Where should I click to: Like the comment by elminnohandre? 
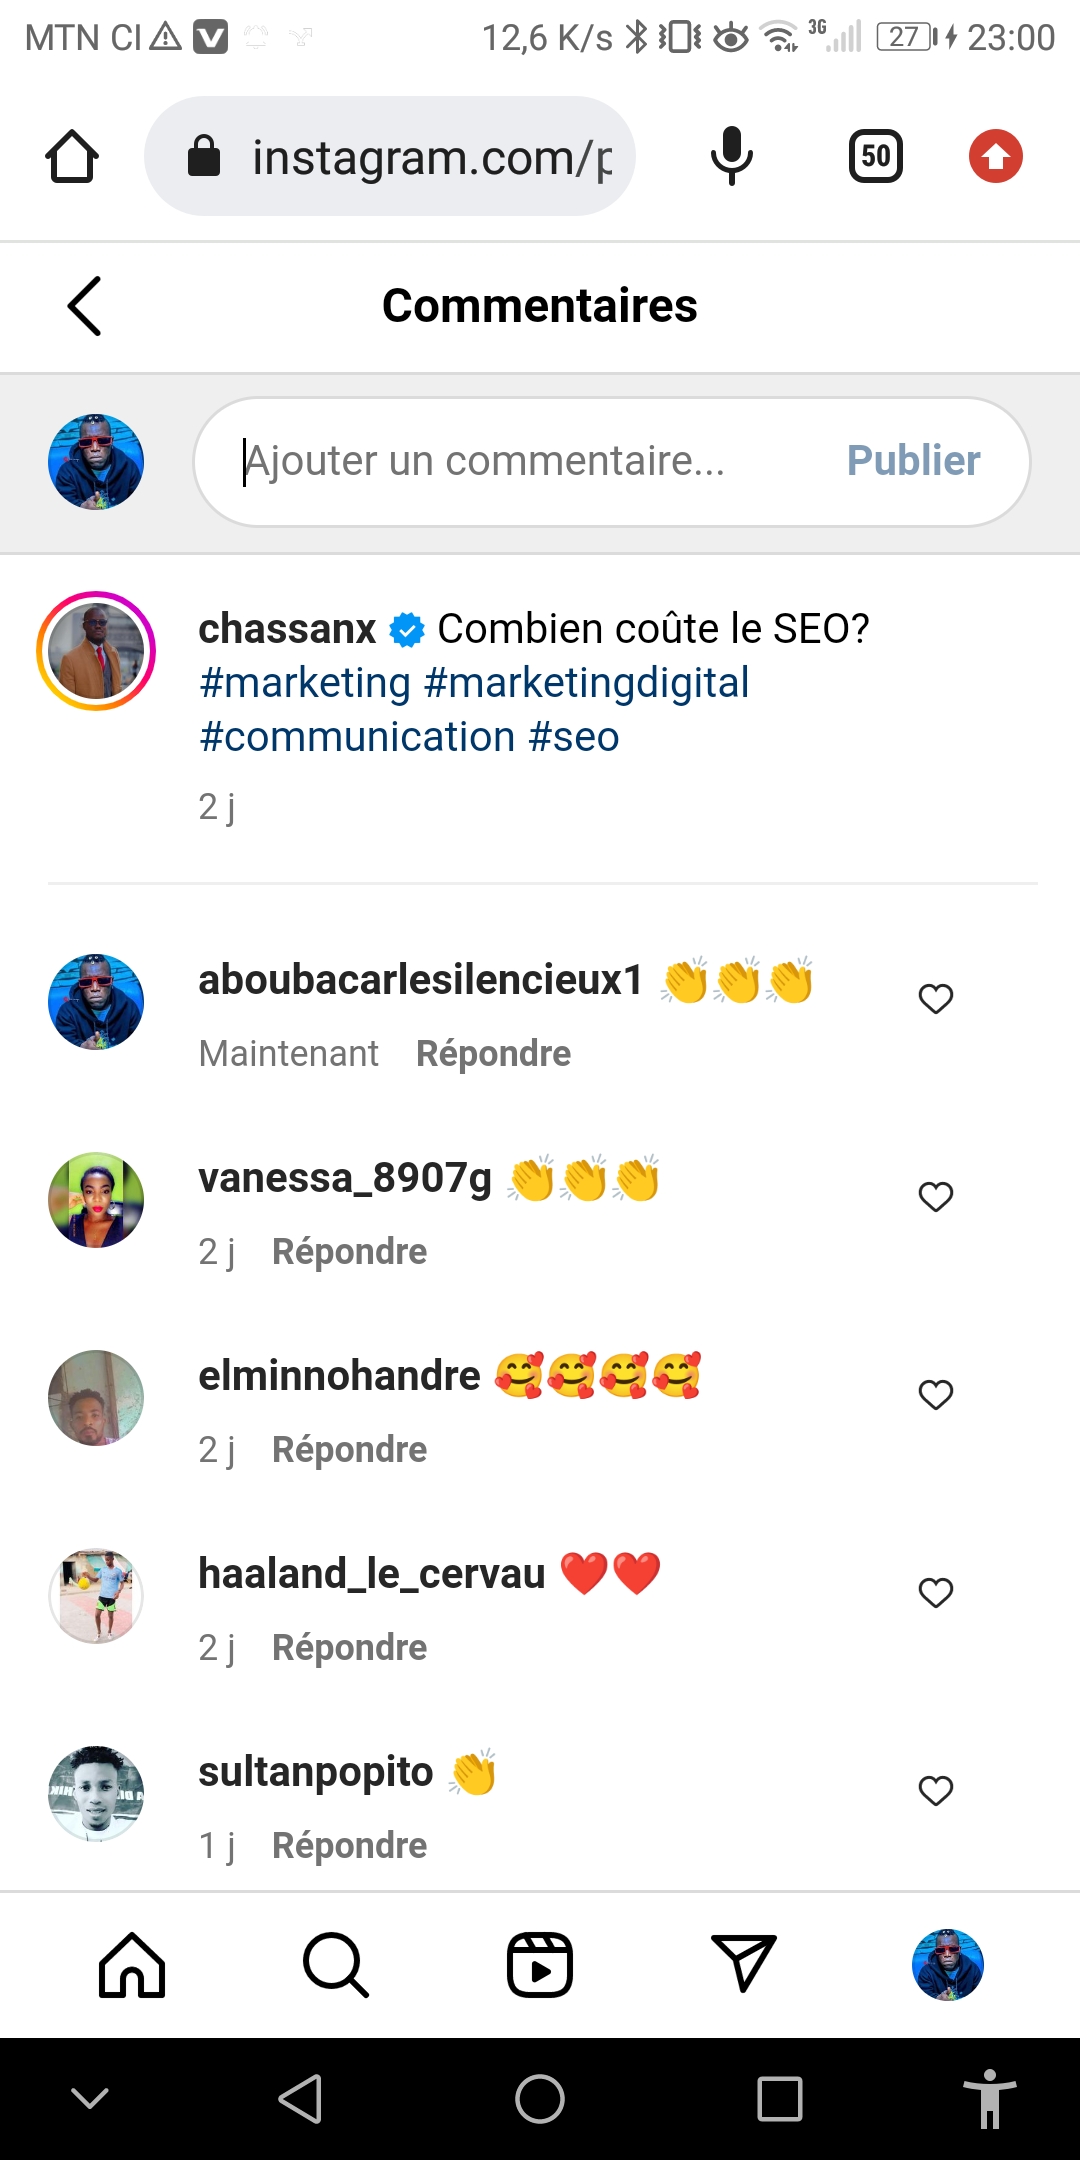[936, 1394]
